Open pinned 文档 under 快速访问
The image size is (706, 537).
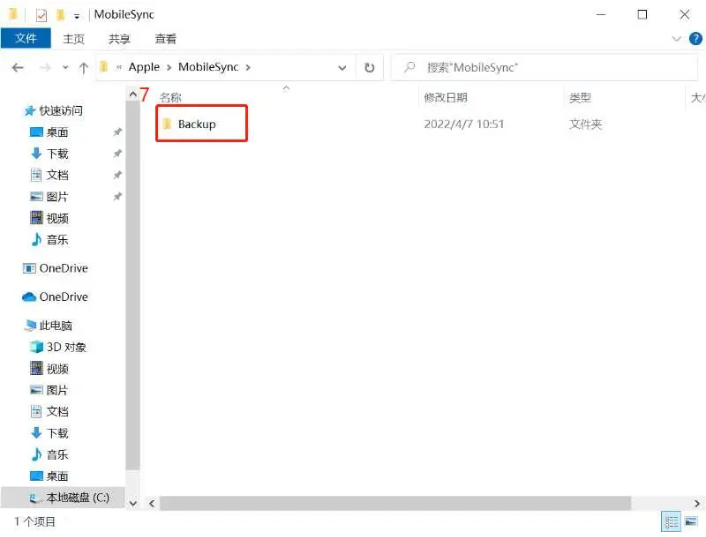click(50, 175)
